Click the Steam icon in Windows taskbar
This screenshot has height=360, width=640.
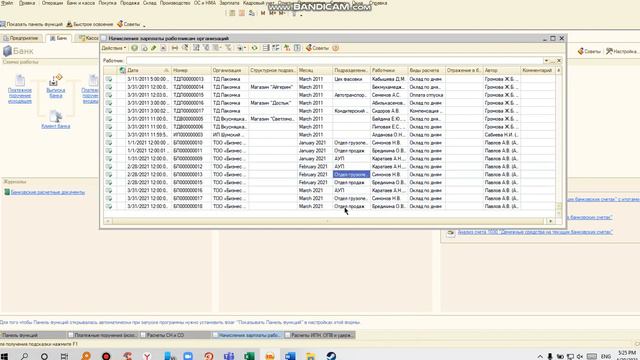click(x=331, y=356)
